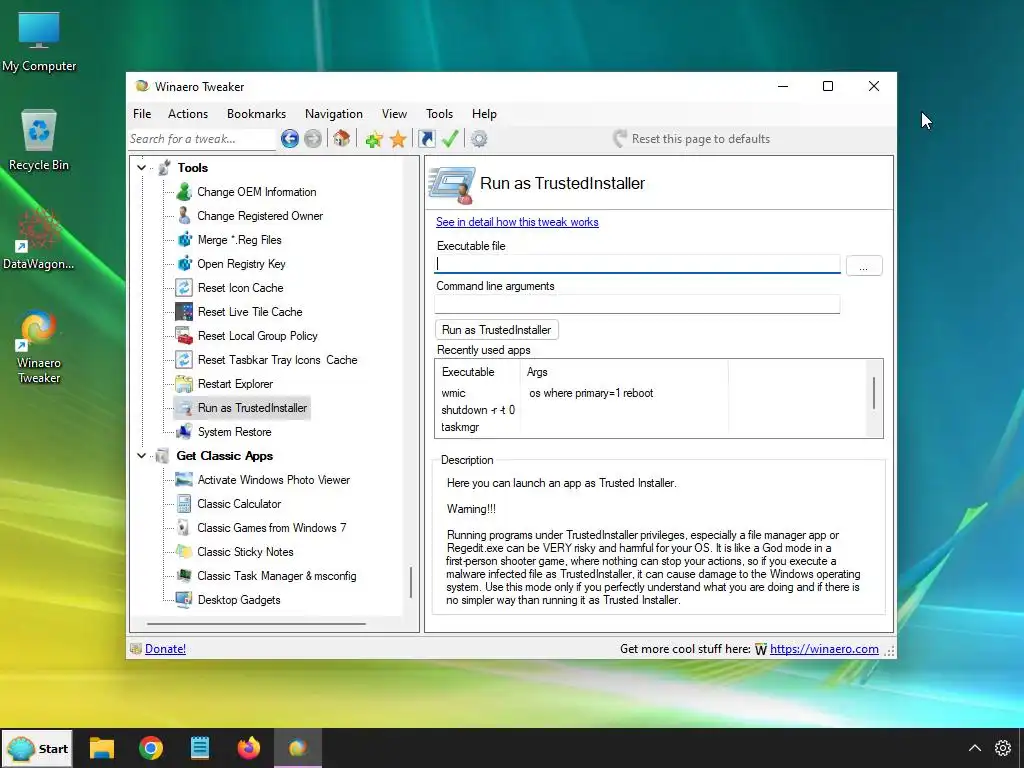Go back with the blue arrow toolbar icon
The height and width of the screenshot is (768, 1024).
coord(289,138)
